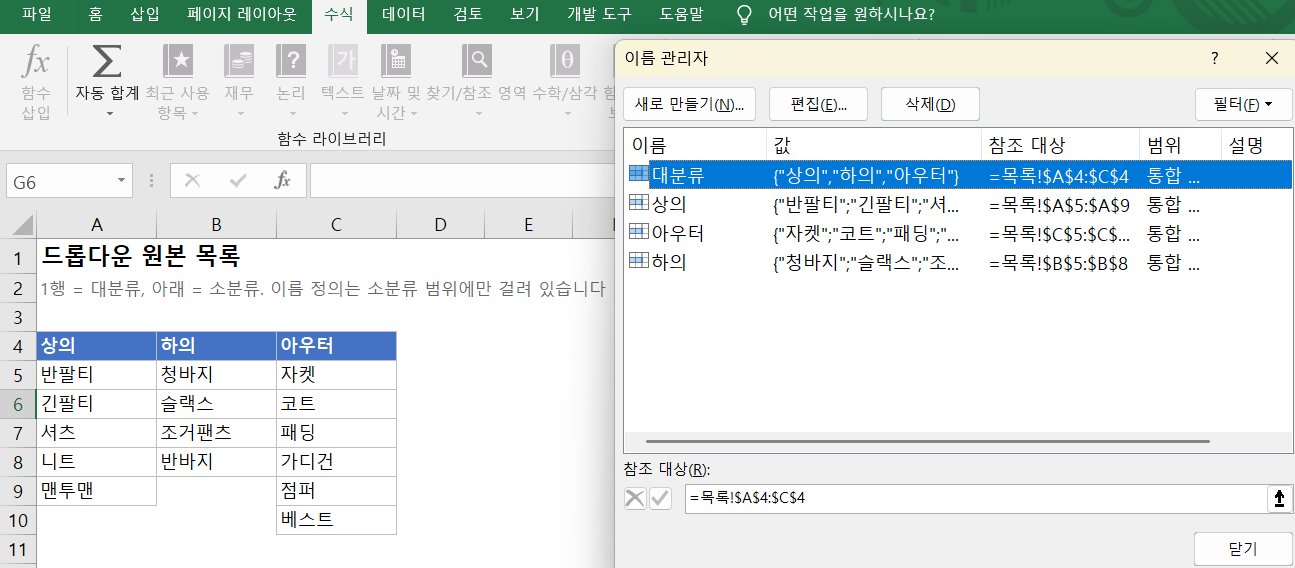Switch to the Help (도움말) tab
Screen dimensions: 1295x568
[681, 14]
